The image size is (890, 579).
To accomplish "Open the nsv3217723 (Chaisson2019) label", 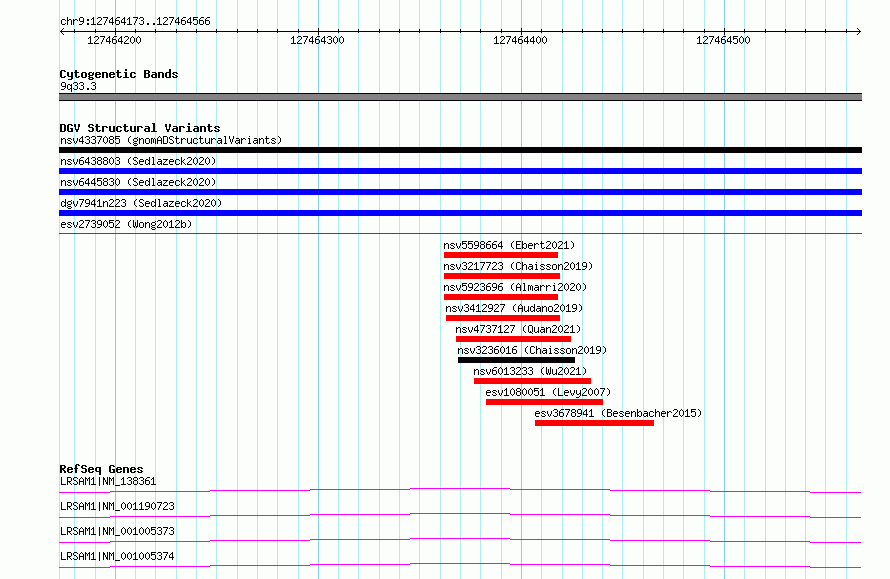I will coord(518,266).
